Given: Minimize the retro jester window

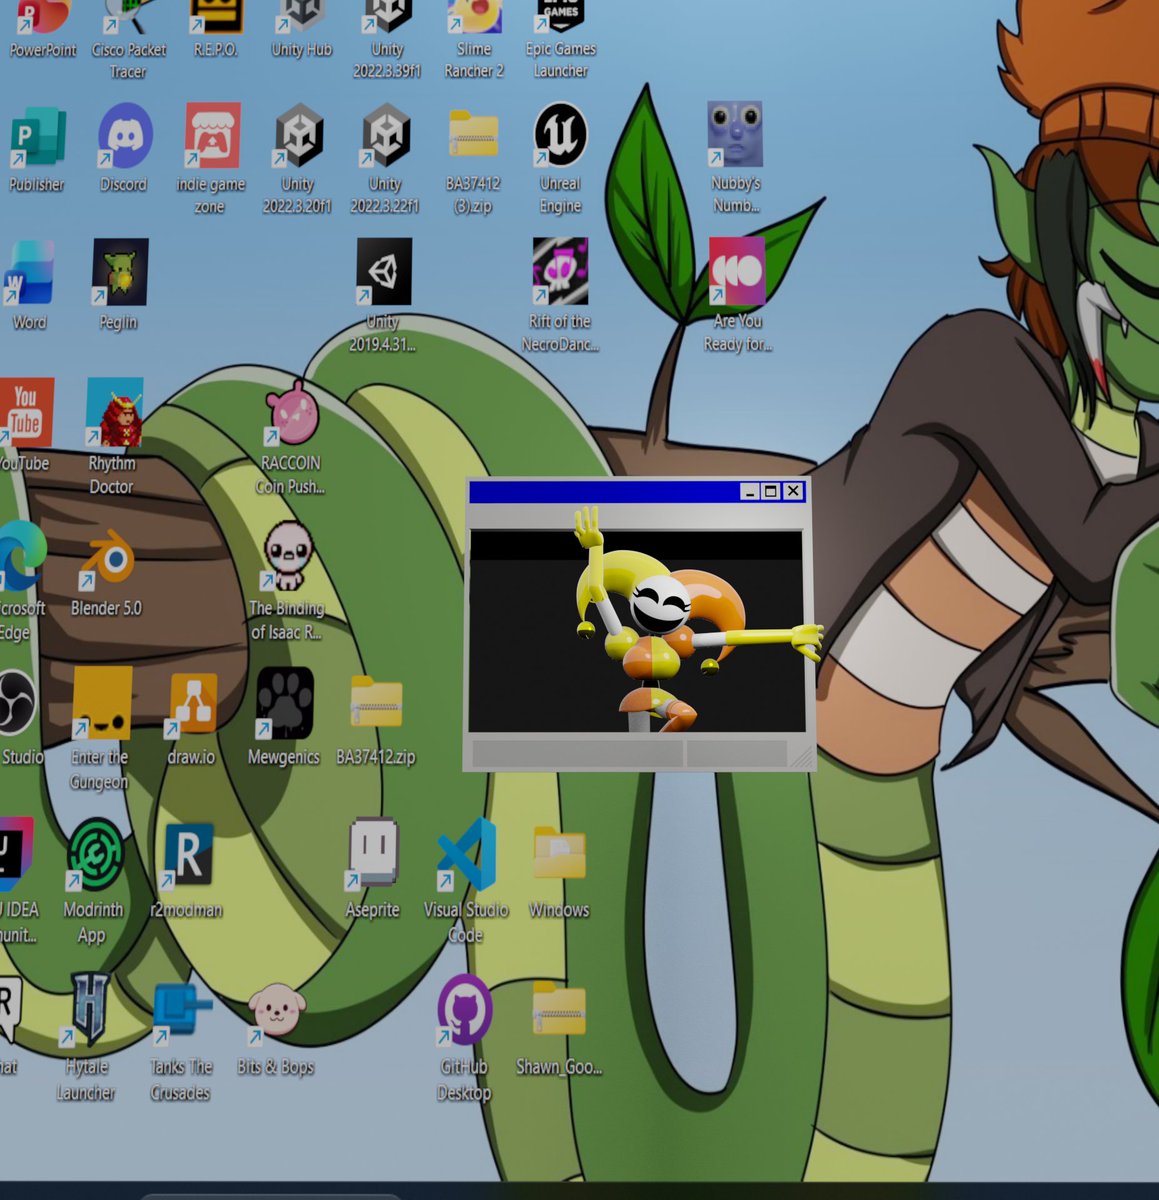Looking at the screenshot, I should [749, 491].
